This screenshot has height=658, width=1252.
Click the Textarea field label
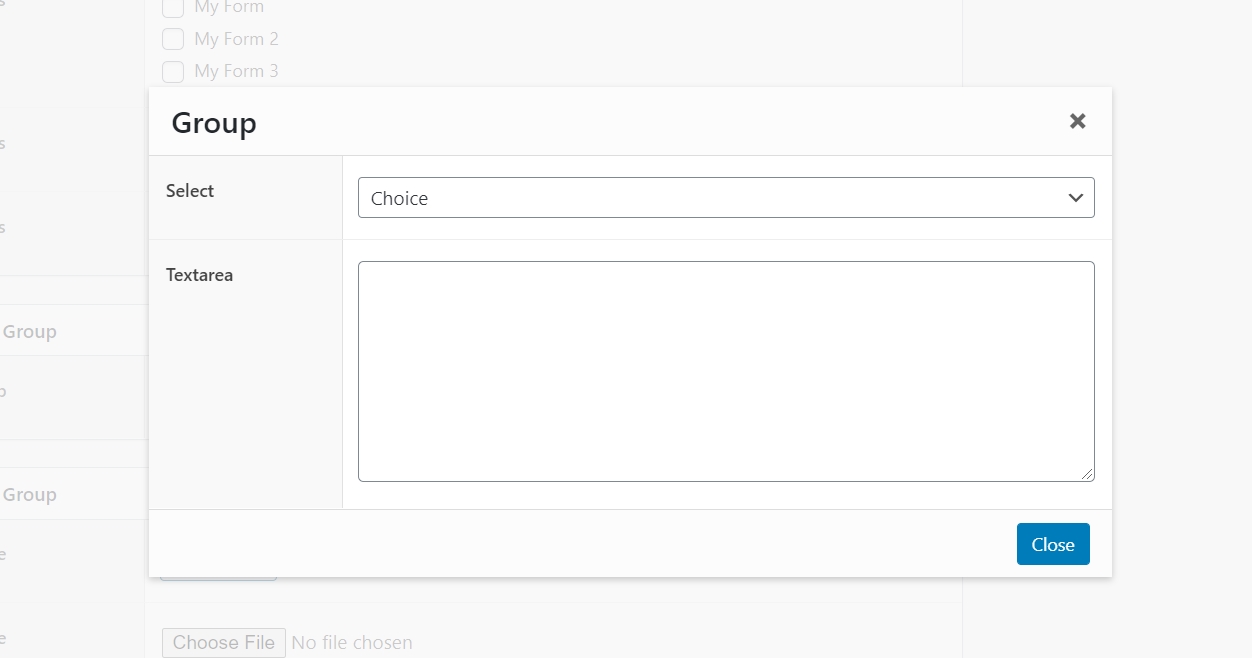199,275
